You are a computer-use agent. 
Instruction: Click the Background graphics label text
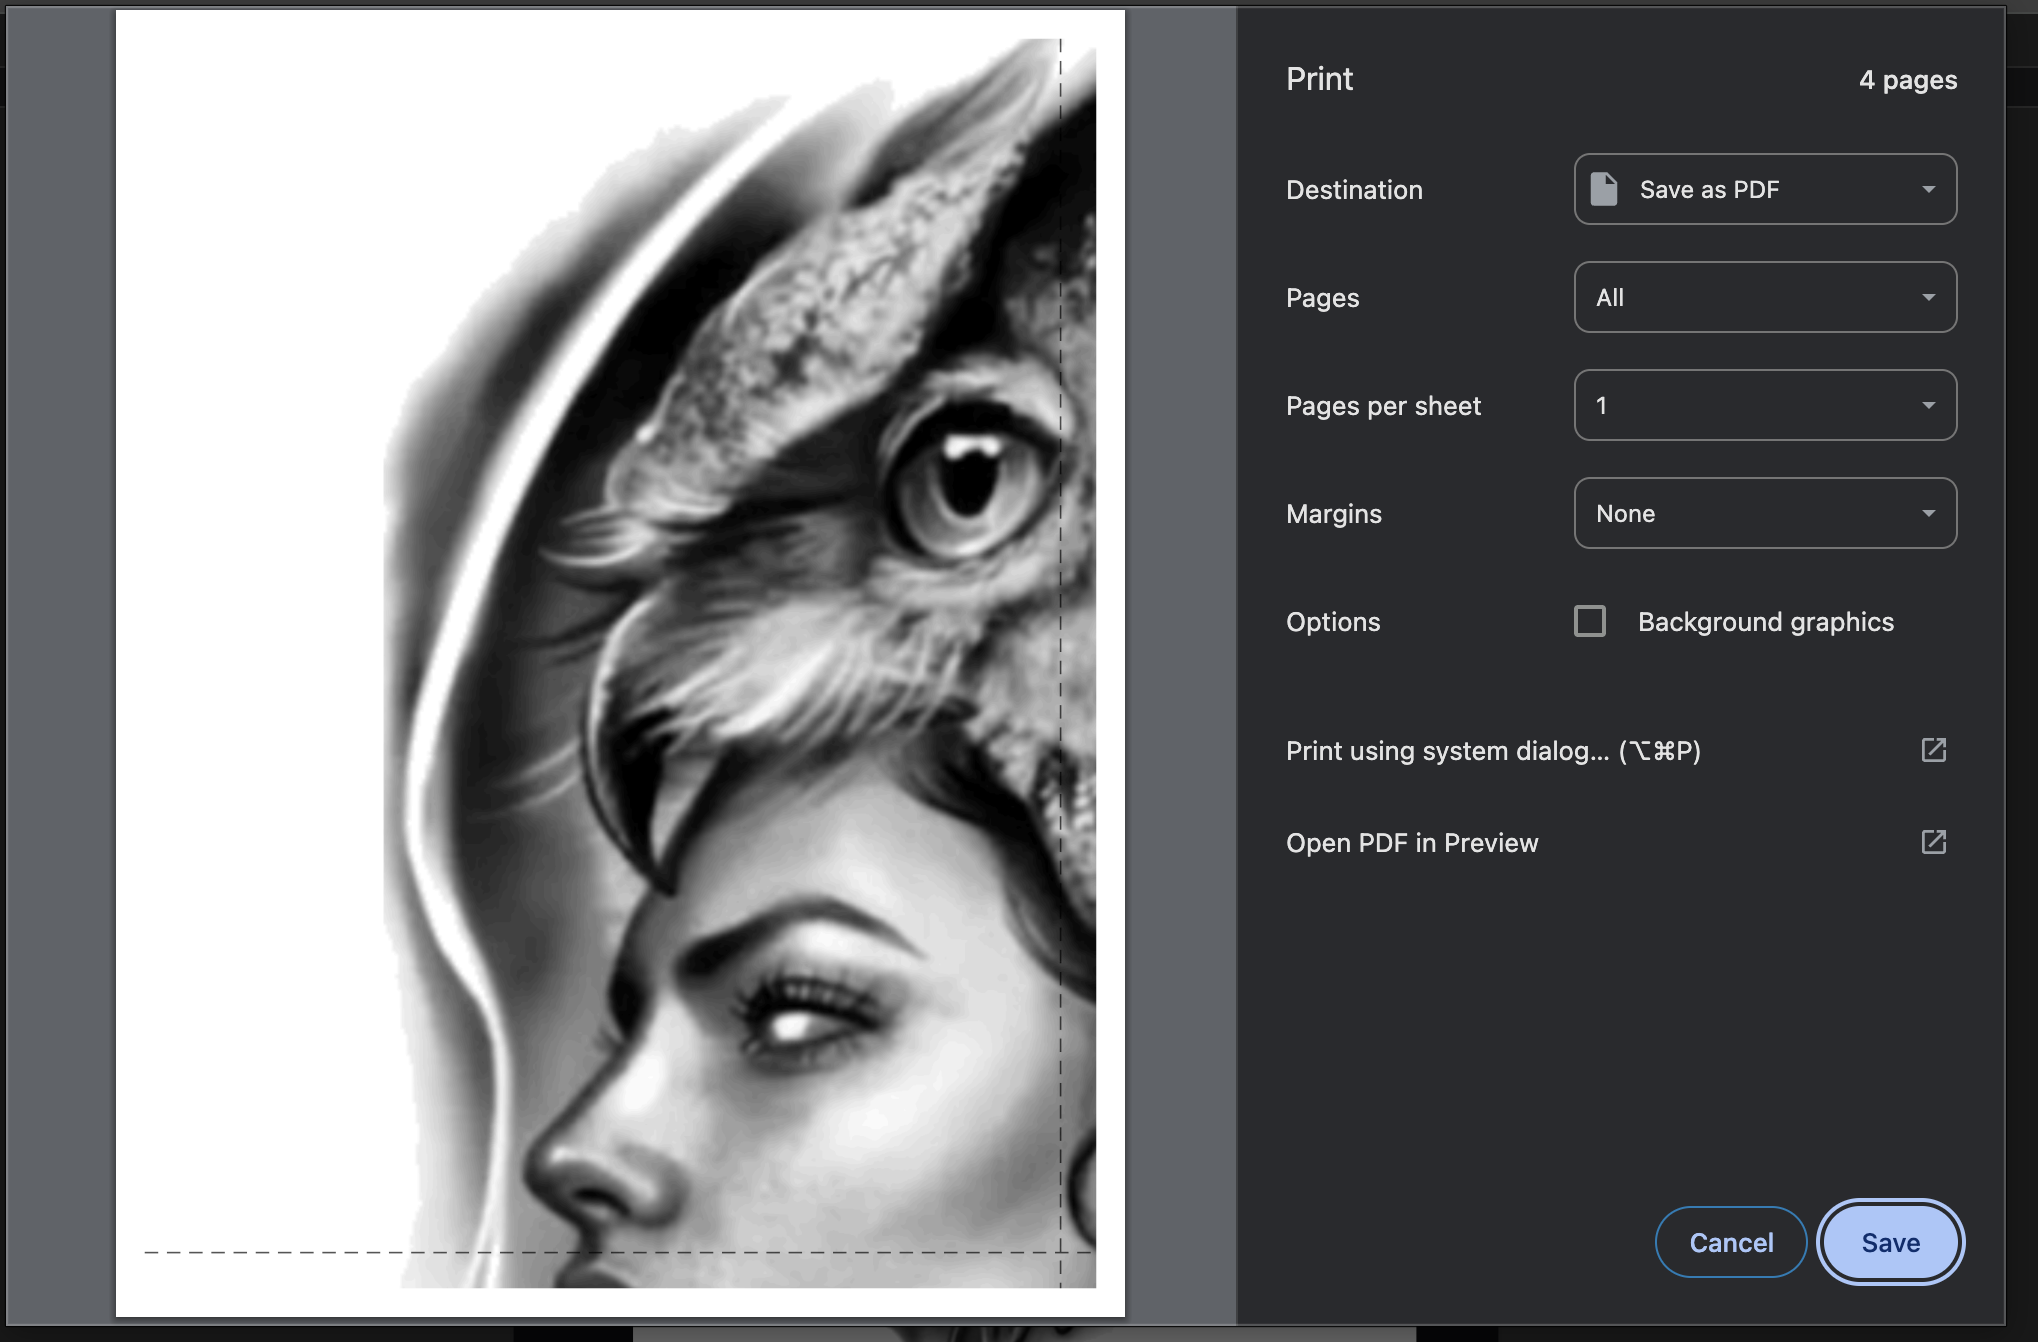pyautogui.click(x=1765, y=622)
